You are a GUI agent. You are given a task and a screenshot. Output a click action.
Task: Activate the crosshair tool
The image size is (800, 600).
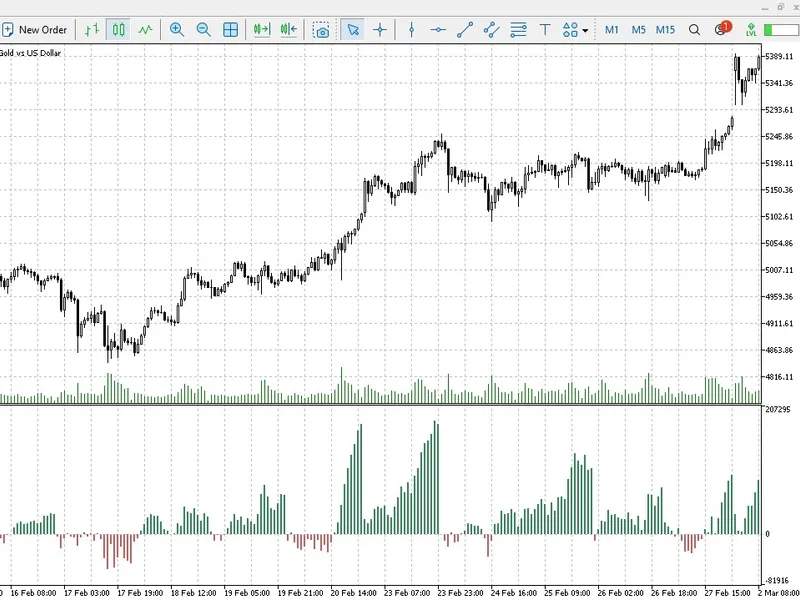tap(380, 30)
